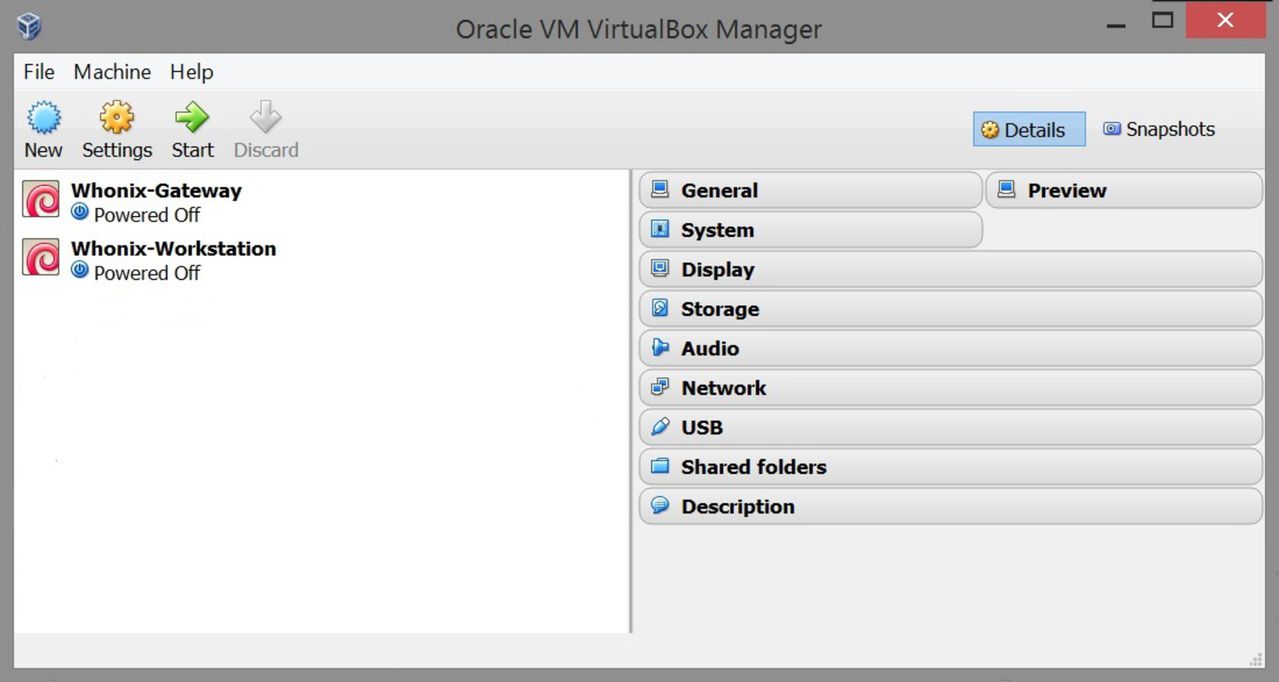
Task: Open Settings via the gear icon
Action: pyautogui.click(x=117, y=118)
